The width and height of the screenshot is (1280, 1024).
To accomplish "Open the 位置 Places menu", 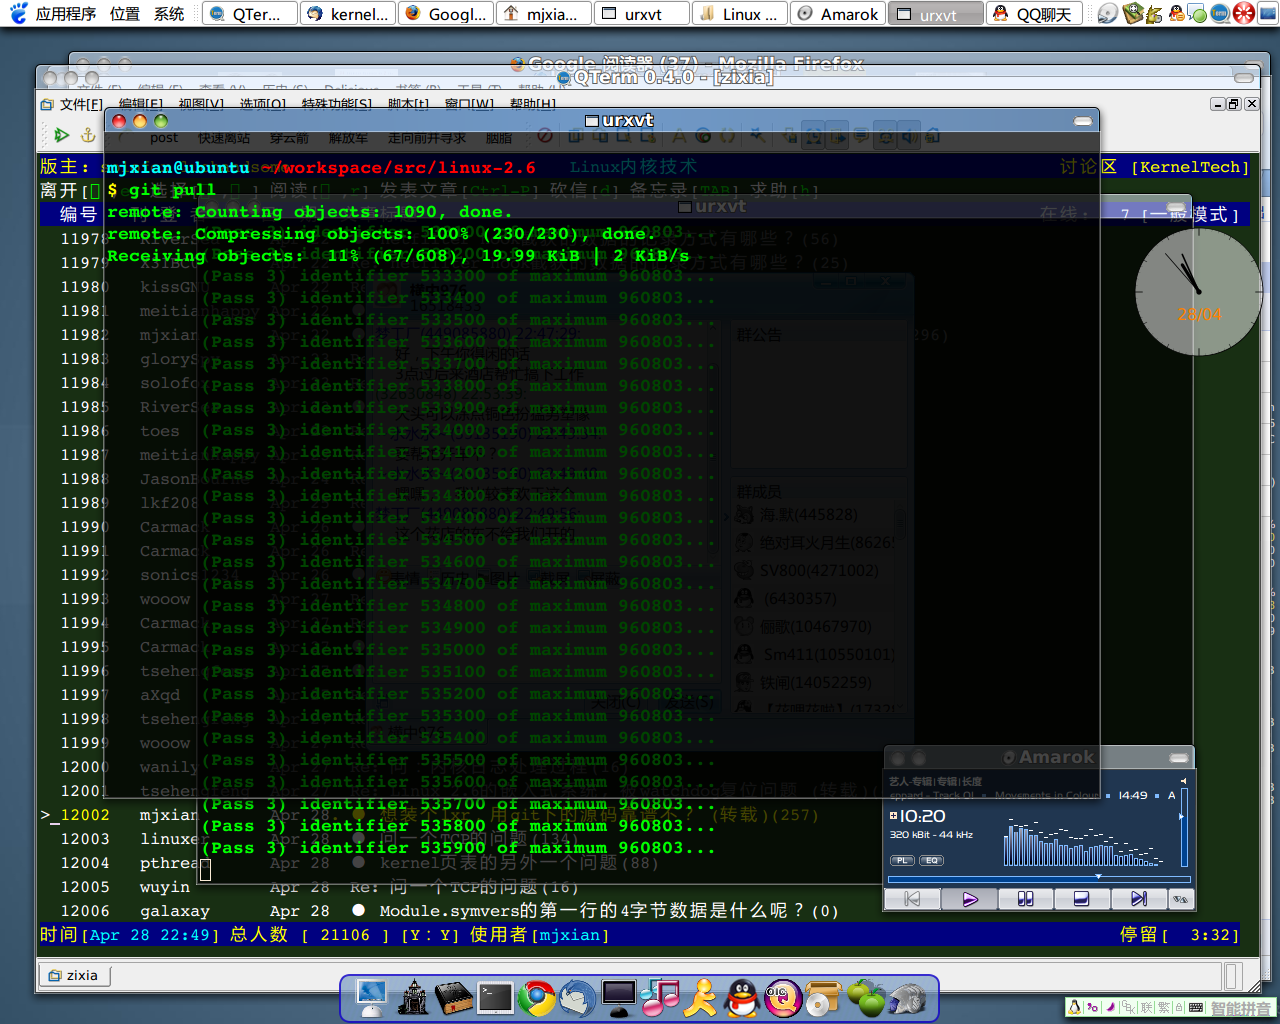I will point(125,14).
